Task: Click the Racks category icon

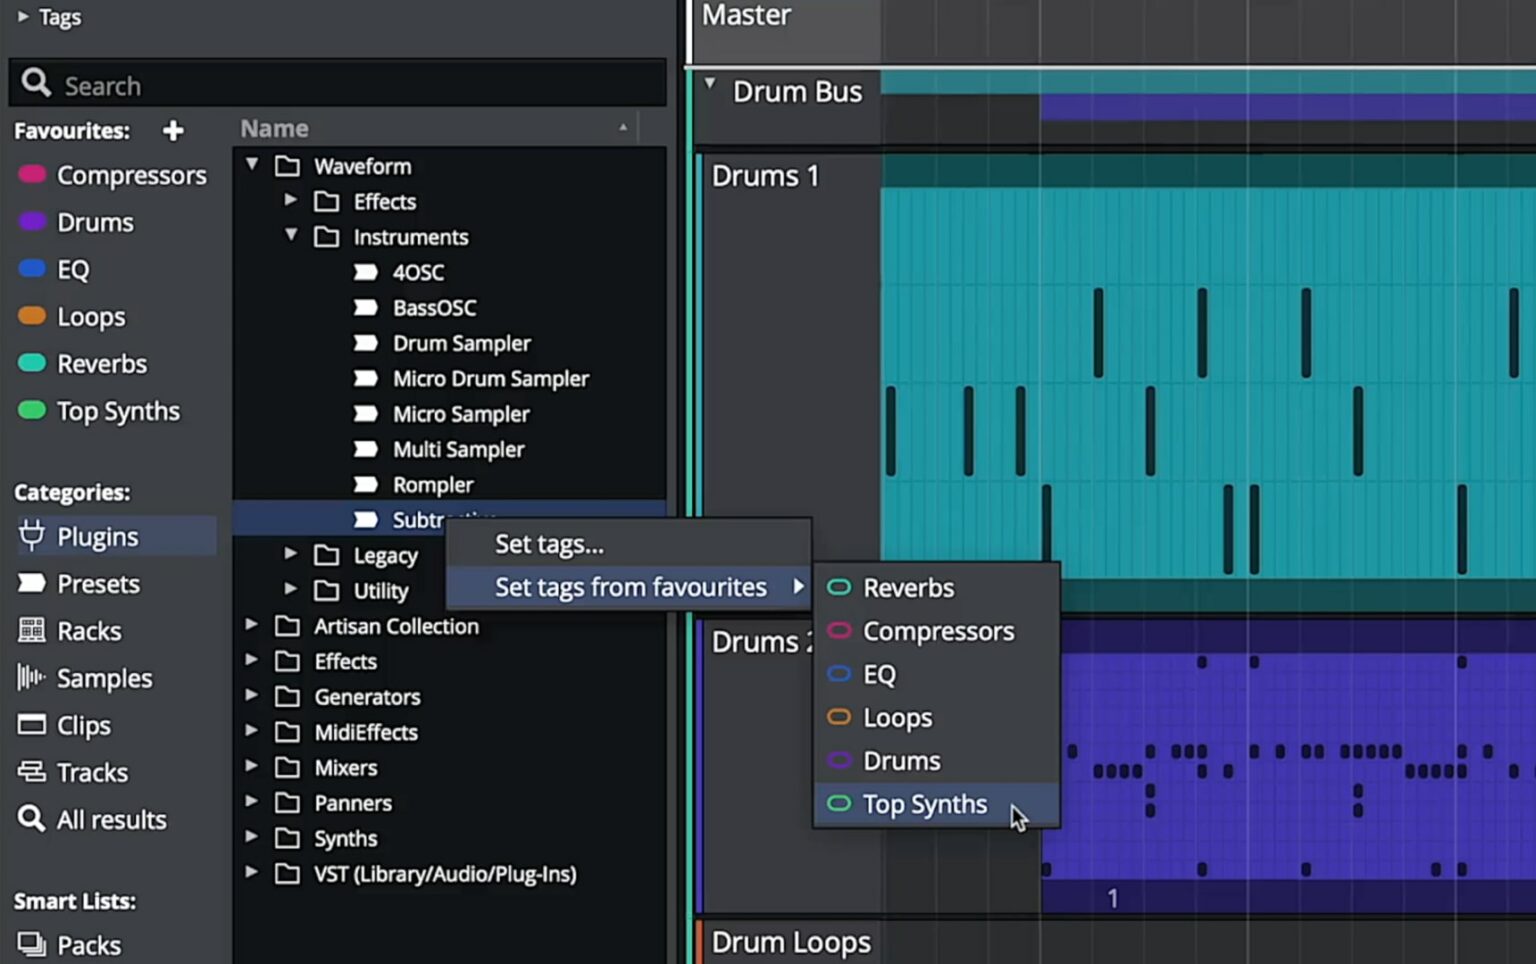Action: coord(31,630)
